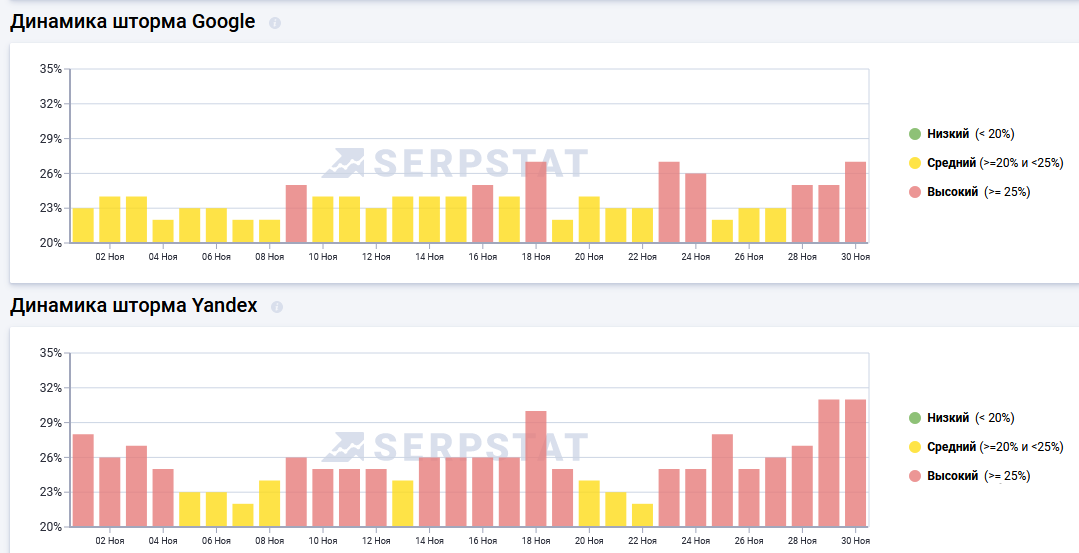Click green Низкий legend dot in Google chart
Screen dimensions: 1079x553
pyautogui.click(x=914, y=134)
